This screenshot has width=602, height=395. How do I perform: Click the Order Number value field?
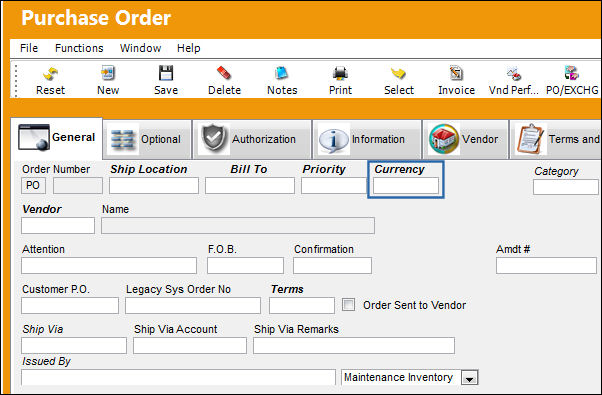click(x=78, y=186)
